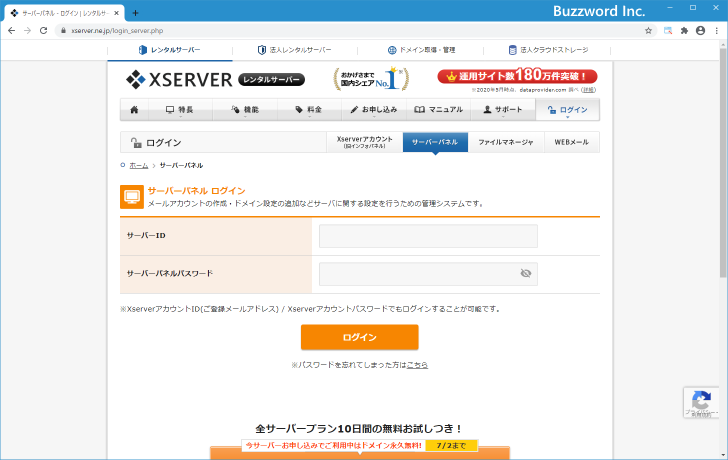Switch to Xserverアカウント login tab

pyautogui.click(x=364, y=142)
